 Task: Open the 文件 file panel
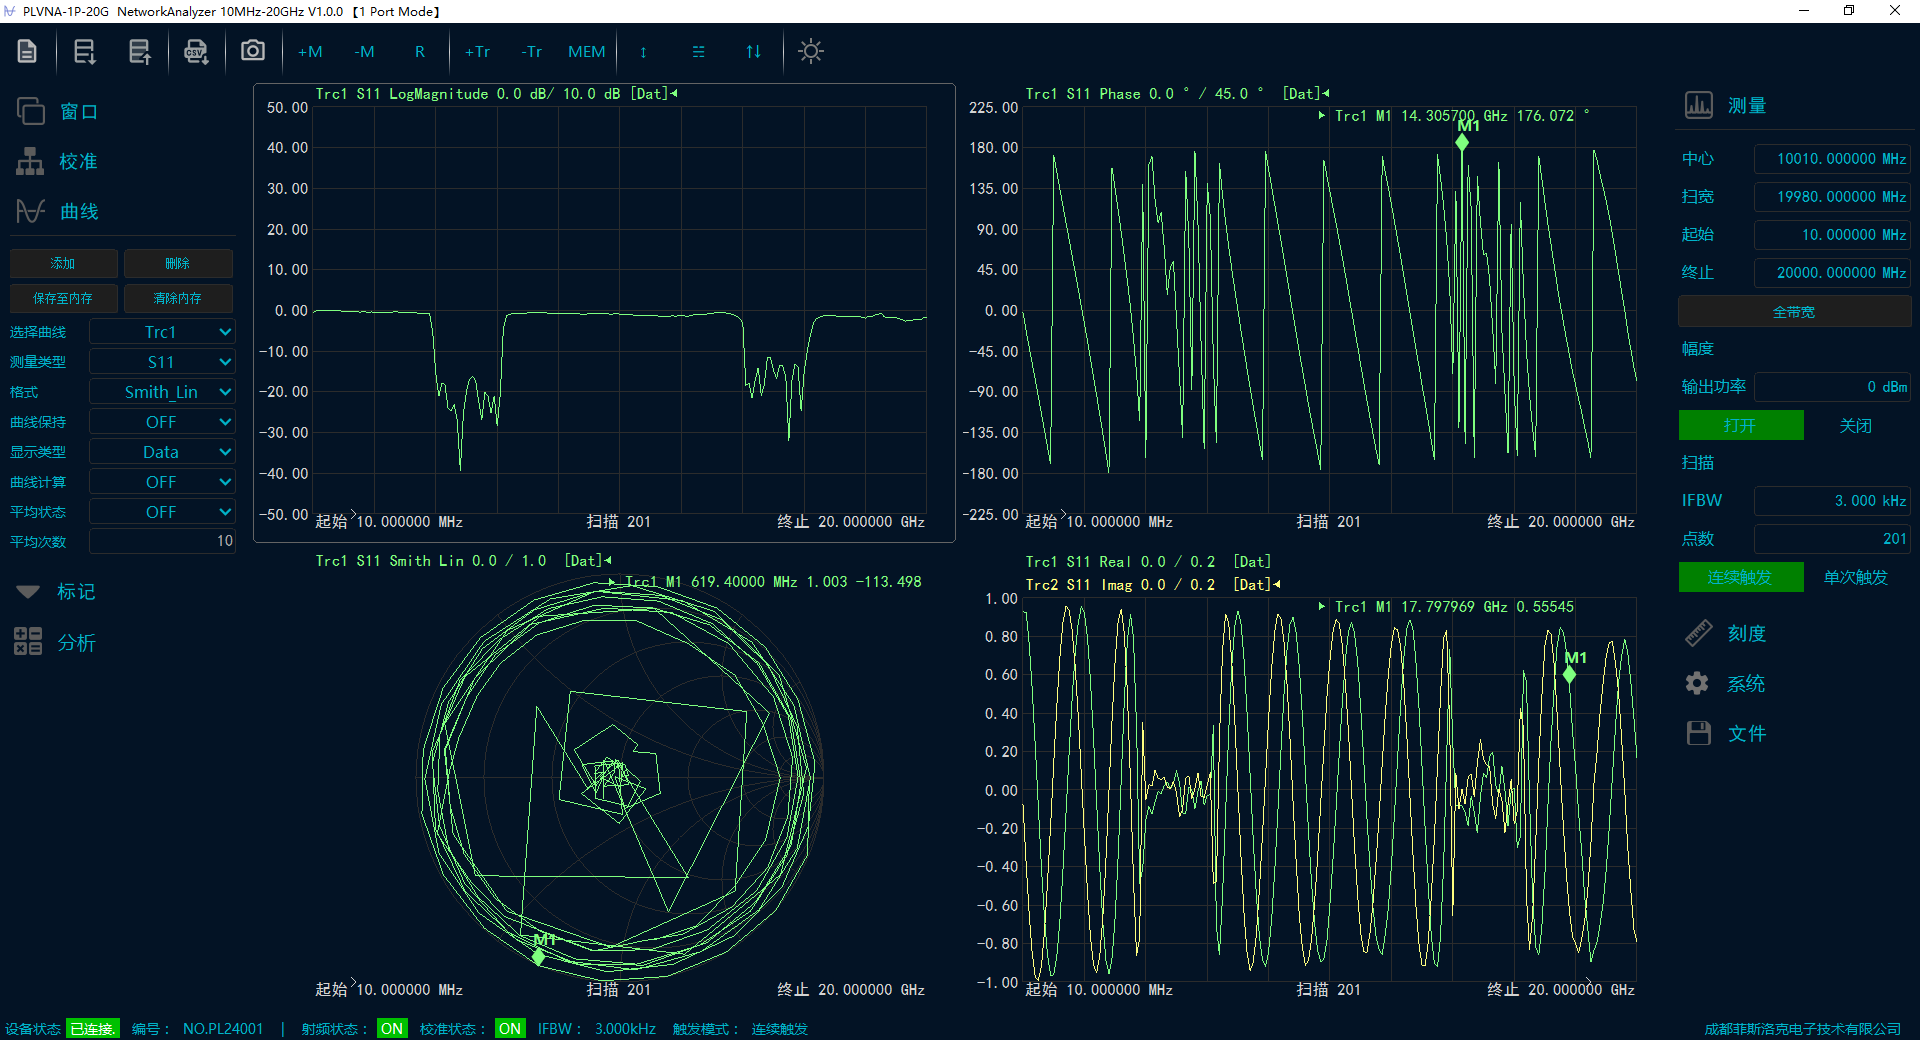coord(1726,733)
